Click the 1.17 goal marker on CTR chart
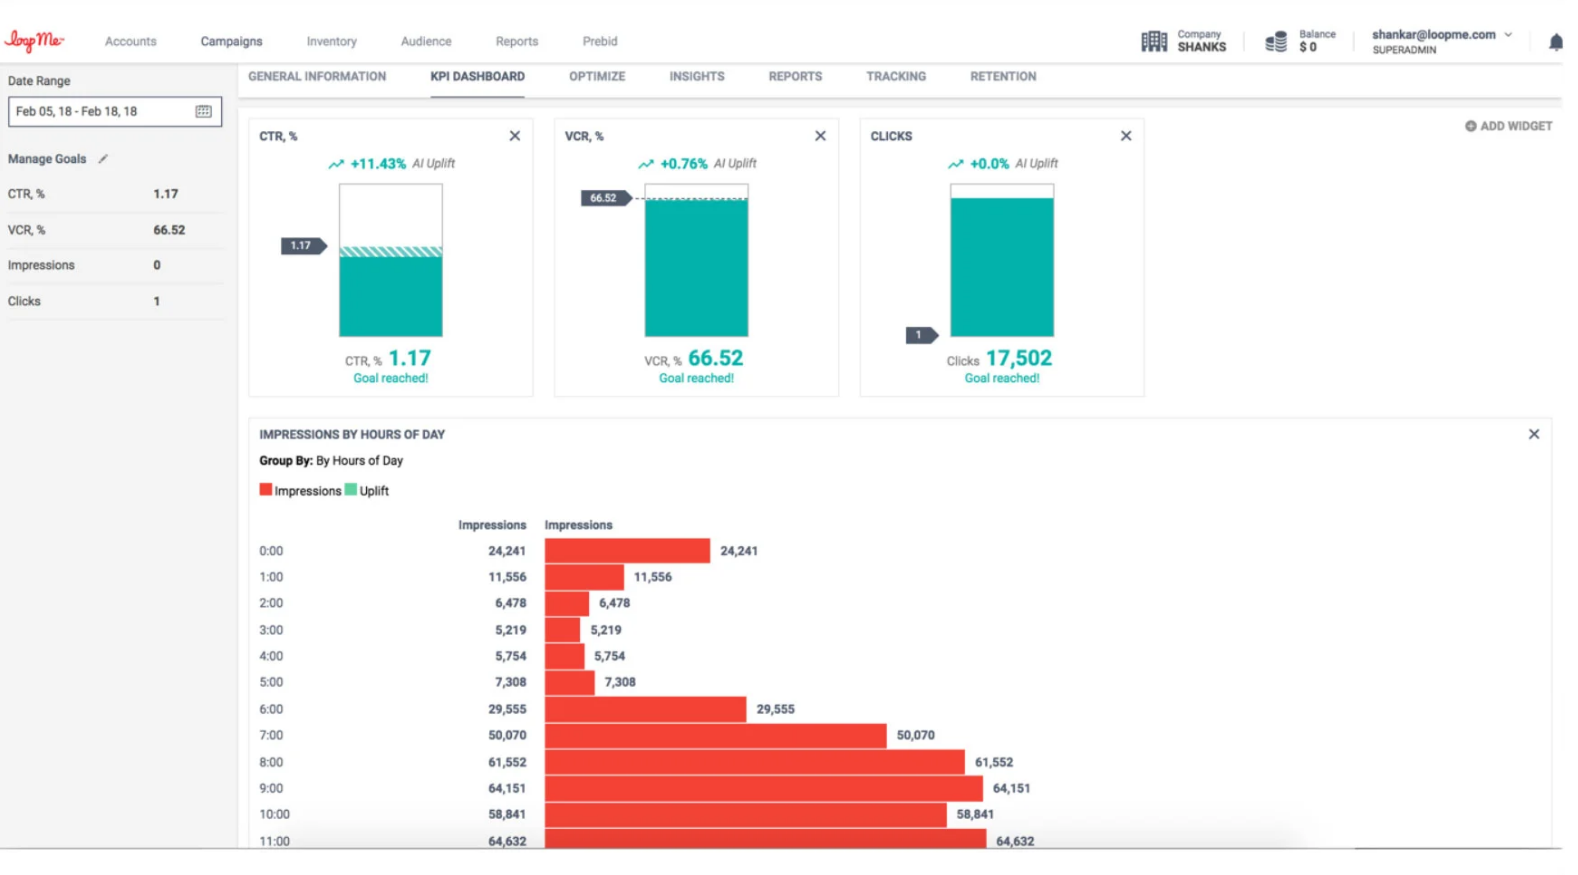 (x=302, y=246)
